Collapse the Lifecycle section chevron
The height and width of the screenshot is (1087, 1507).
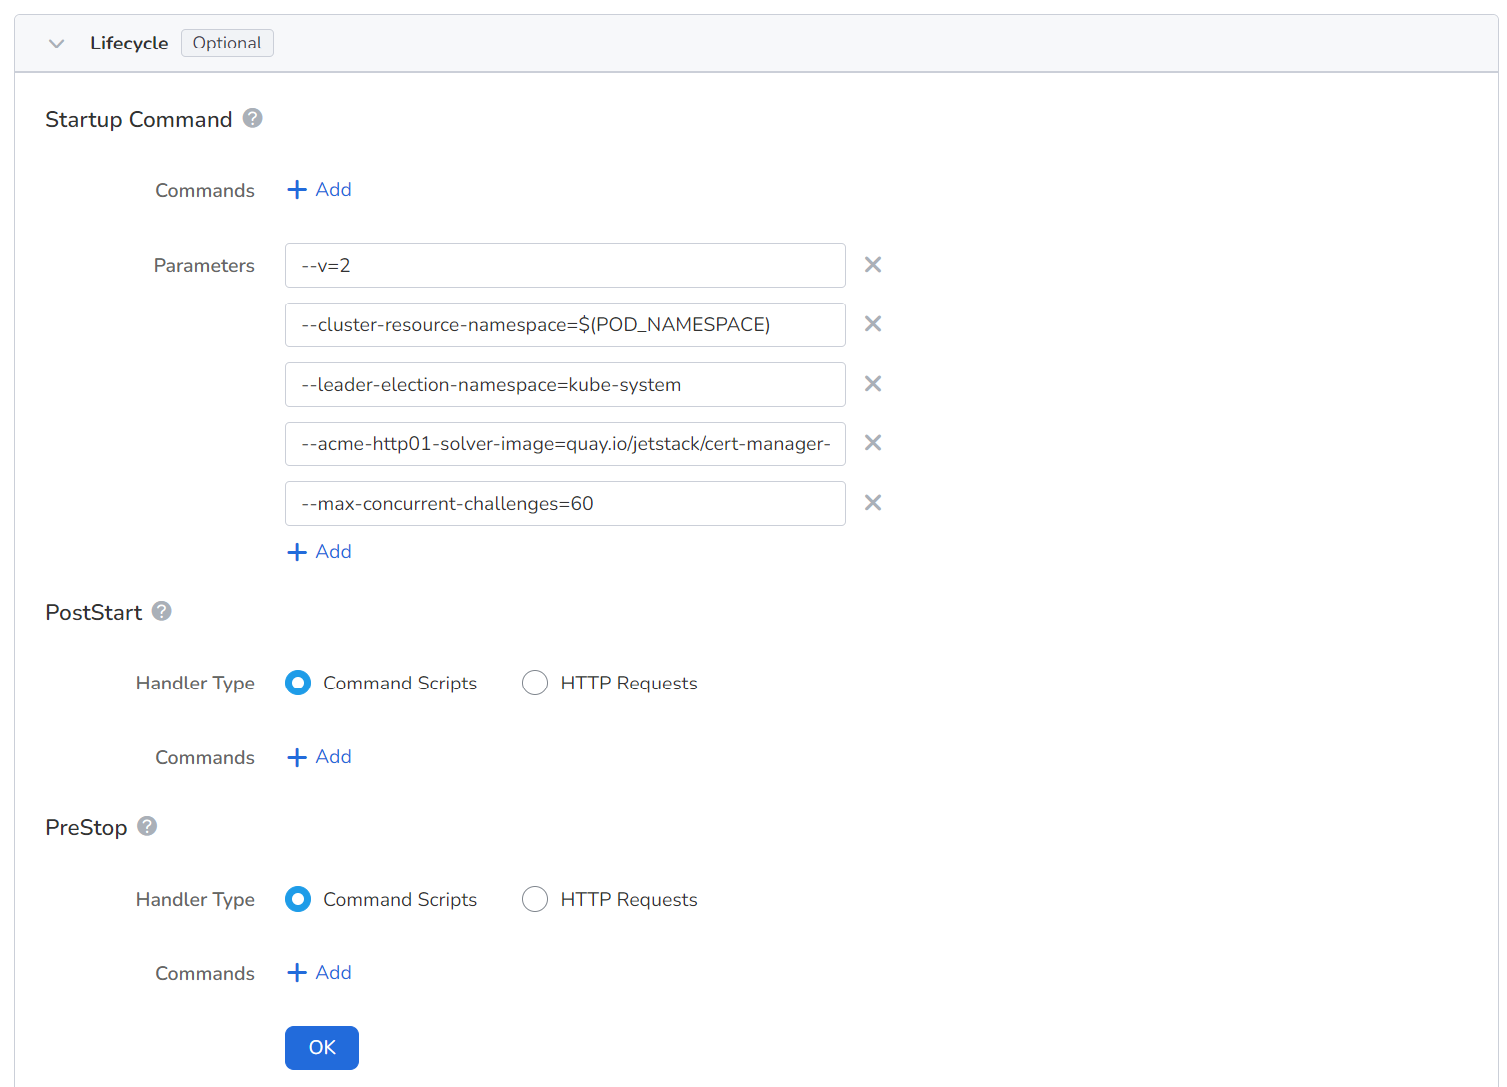click(x=57, y=43)
